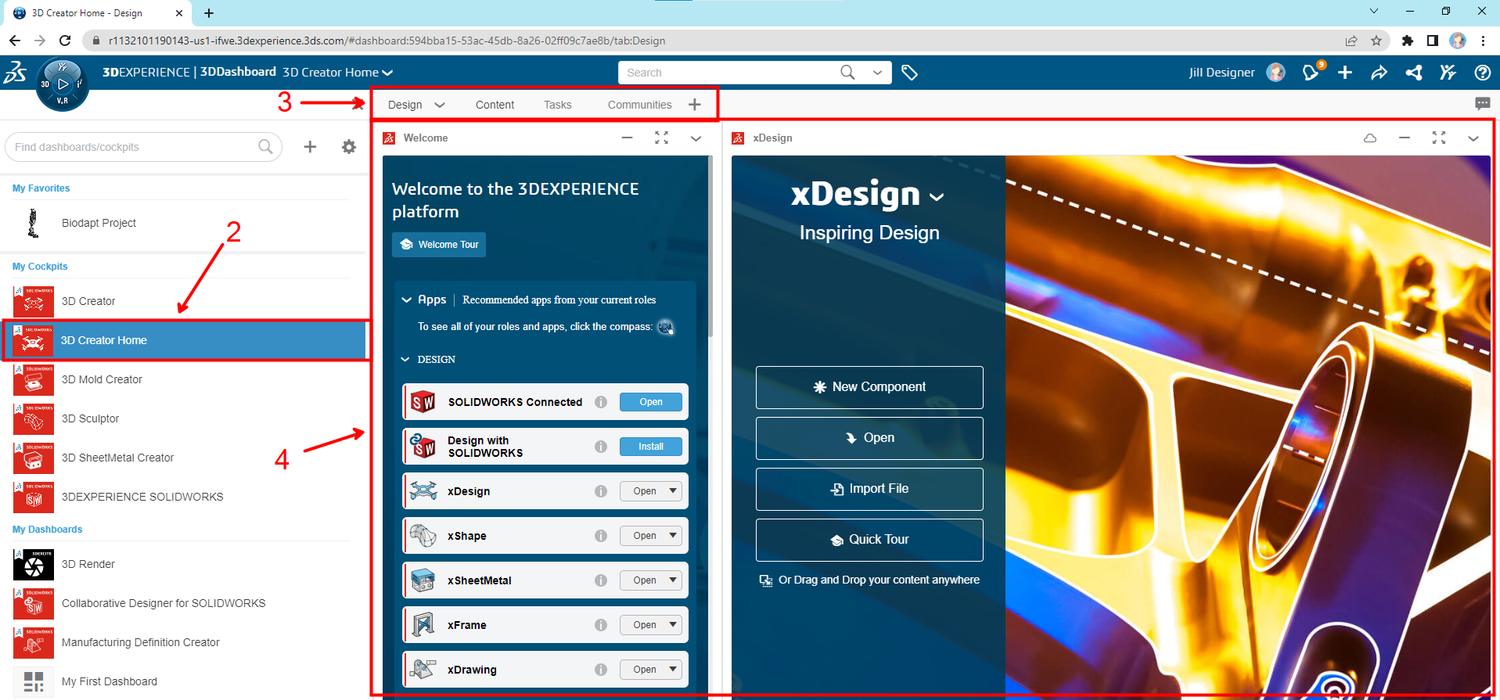This screenshot has height=700, width=1500.
Task: Select the xShape app icon
Action: pos(421,535)
